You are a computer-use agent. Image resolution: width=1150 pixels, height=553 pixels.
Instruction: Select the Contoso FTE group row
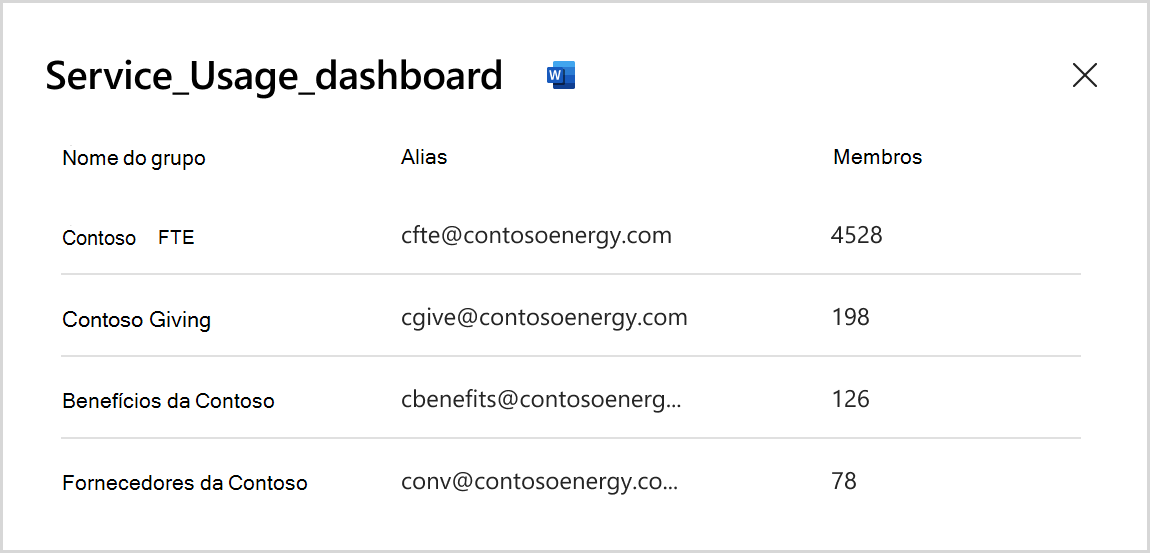[x=128, y=238]
